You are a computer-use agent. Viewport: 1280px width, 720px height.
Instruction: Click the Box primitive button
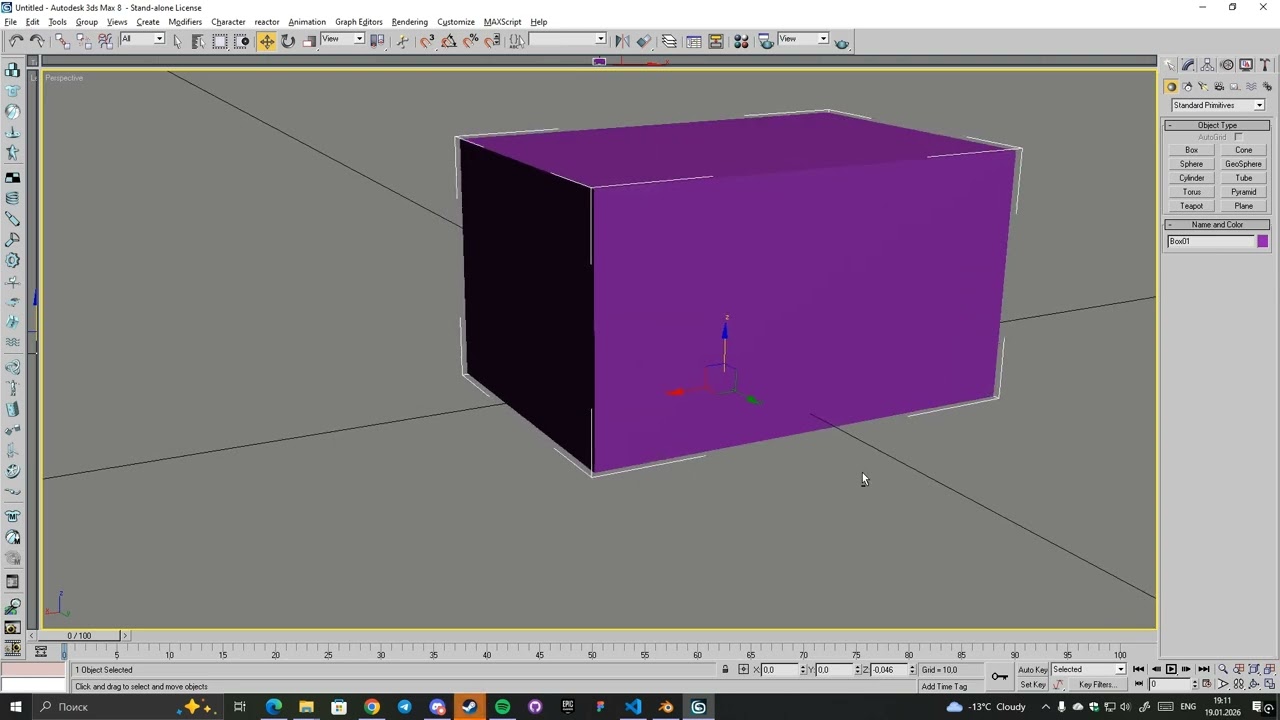point(1191,150)
